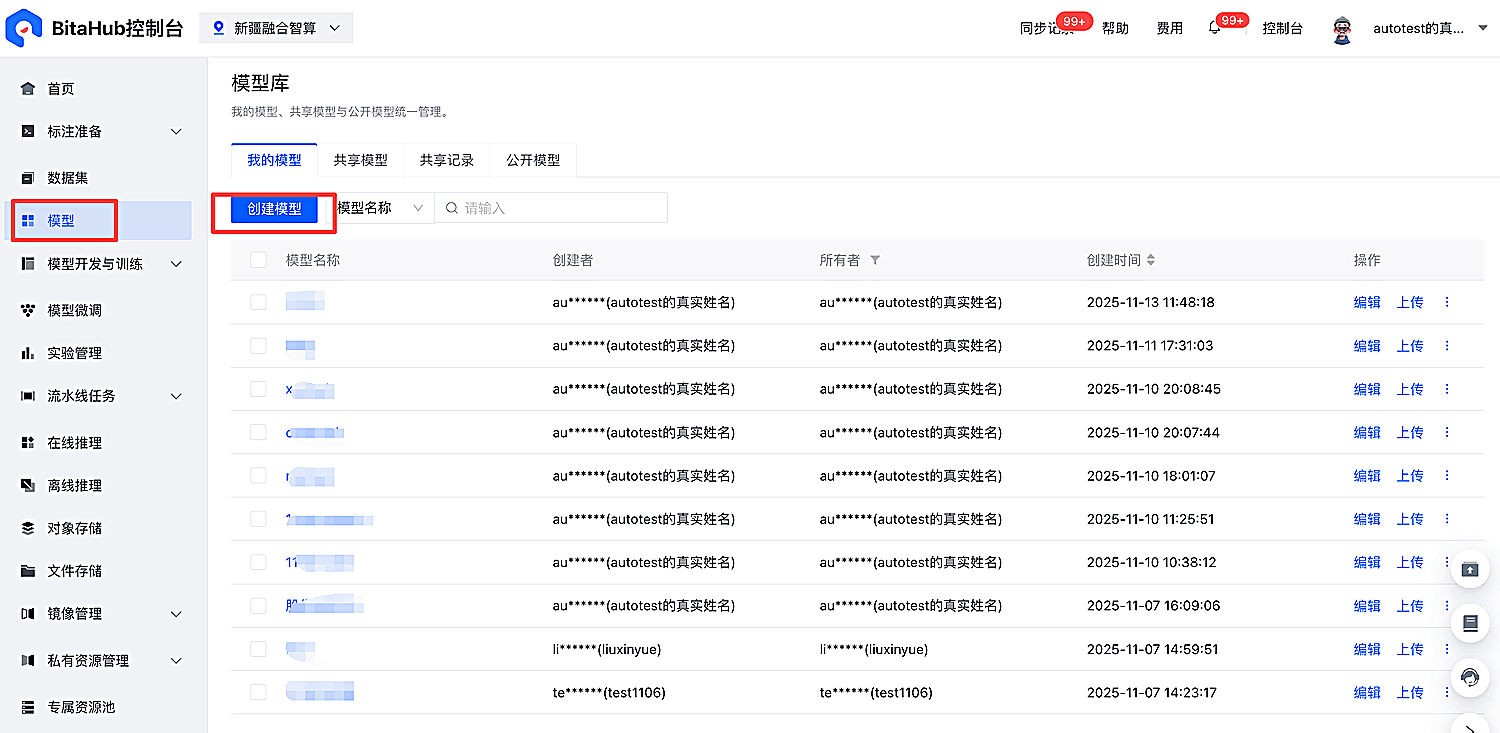This screenshot has height=733, width=1500.
Task: Select the 我的模型 tab
Action: pos(274,160)
